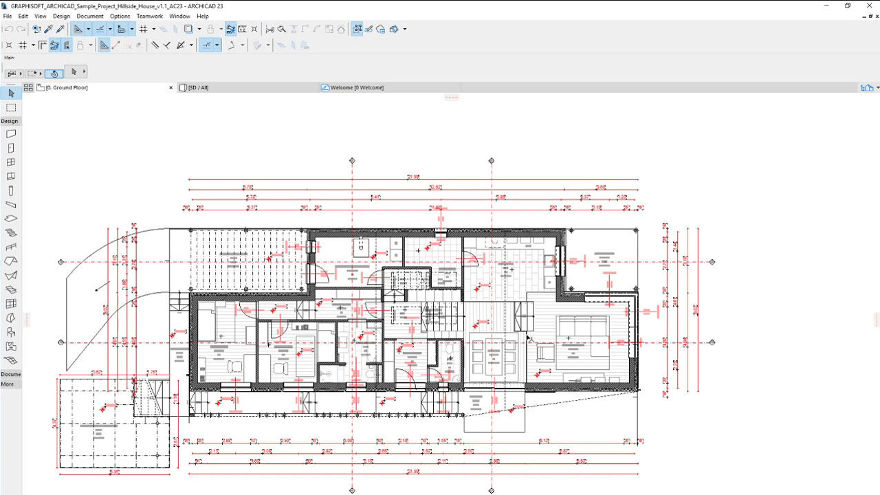The width and height of the screenshot is (880, 495).
Task: Select the Marquee tool in the toolbox
Action: [x=11, y=107]
